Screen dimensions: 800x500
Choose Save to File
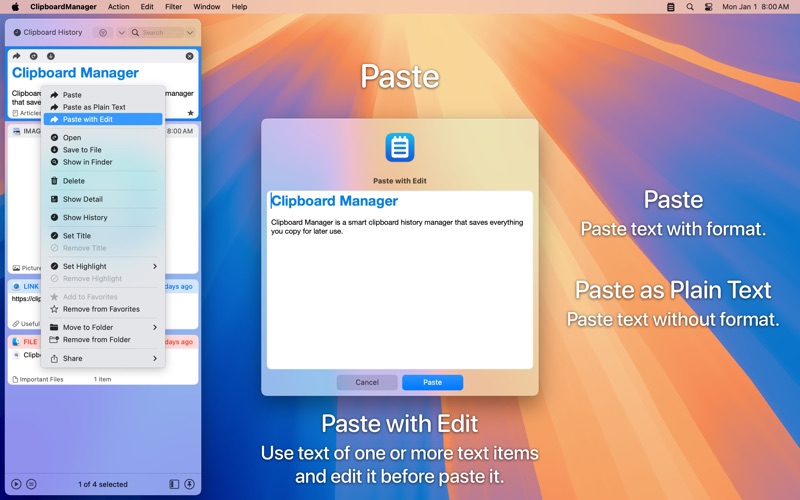coord(103,150)
